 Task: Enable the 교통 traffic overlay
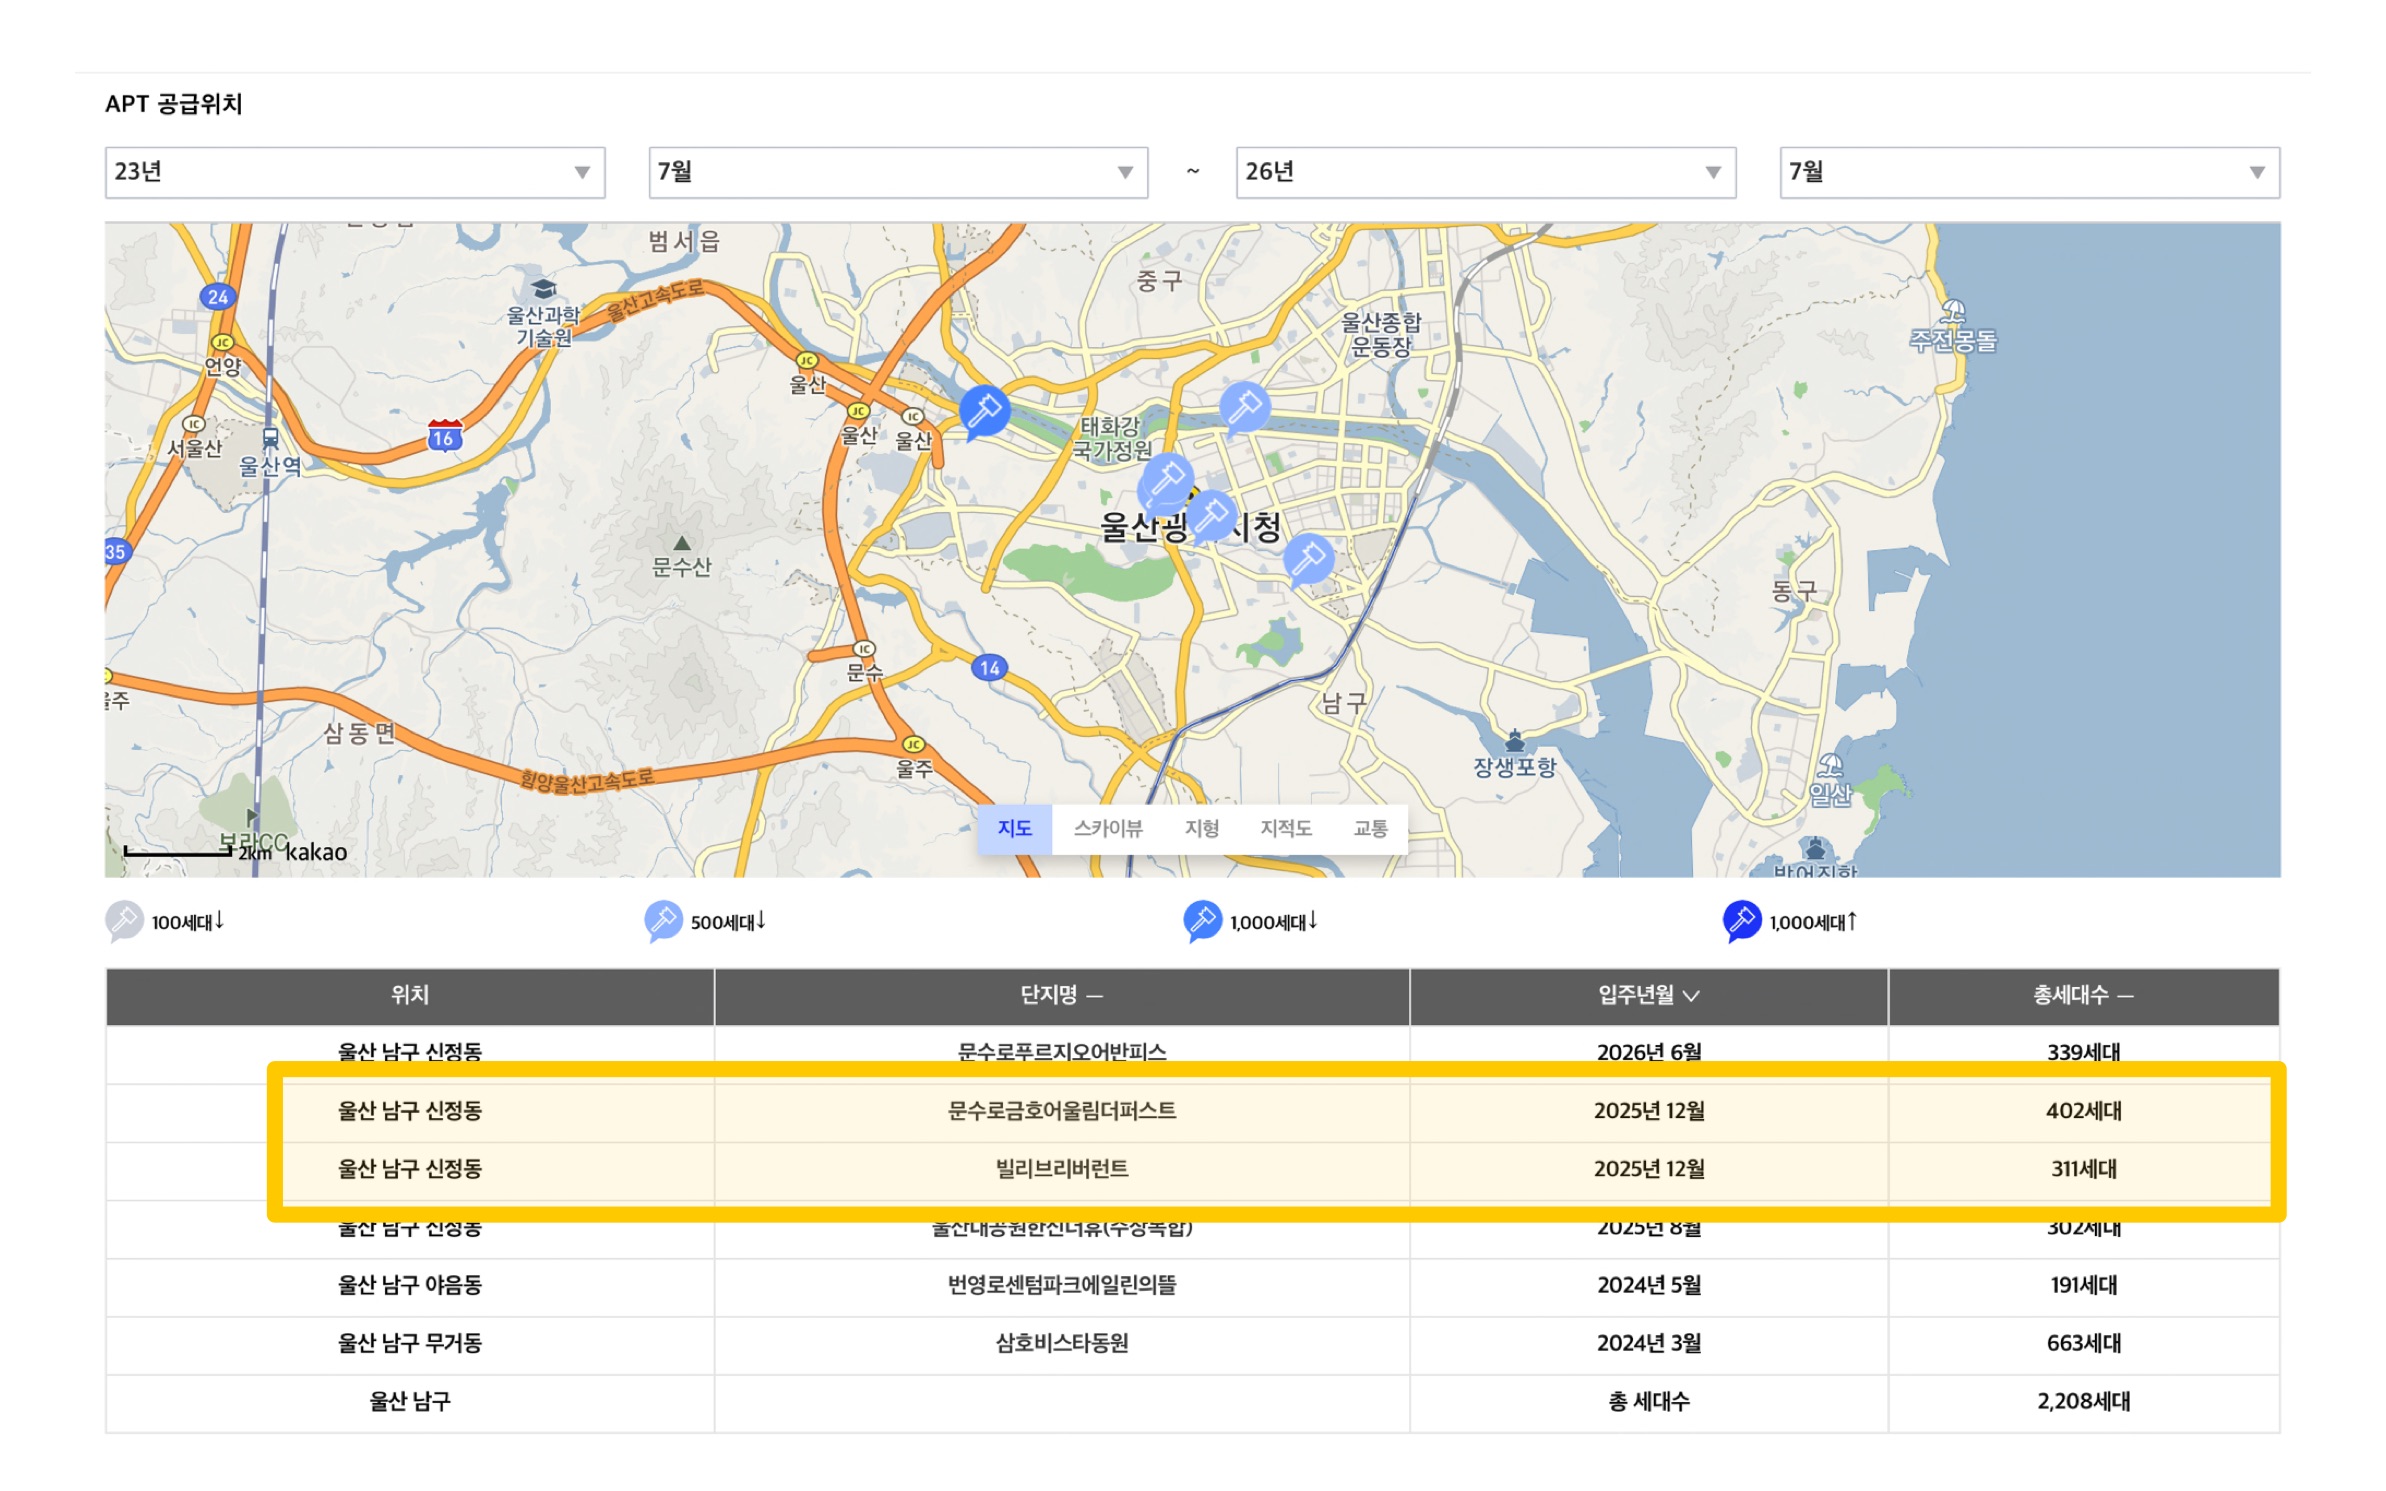point(1370,828)
